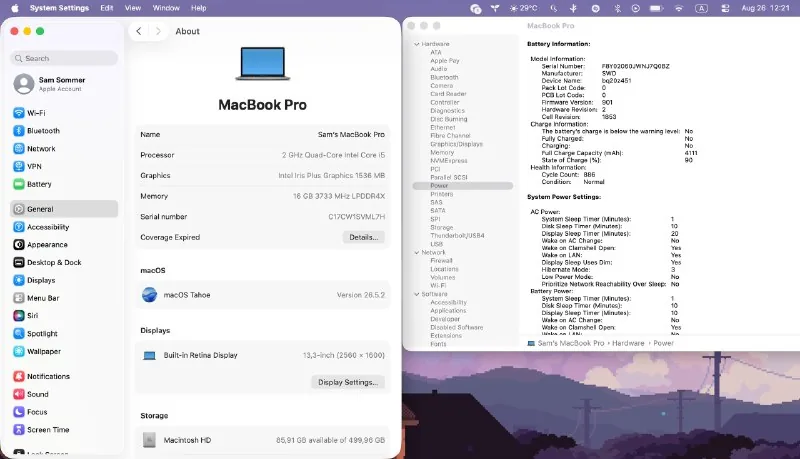Click Version 26.5.2 text
800x459 pixels.
361,295
